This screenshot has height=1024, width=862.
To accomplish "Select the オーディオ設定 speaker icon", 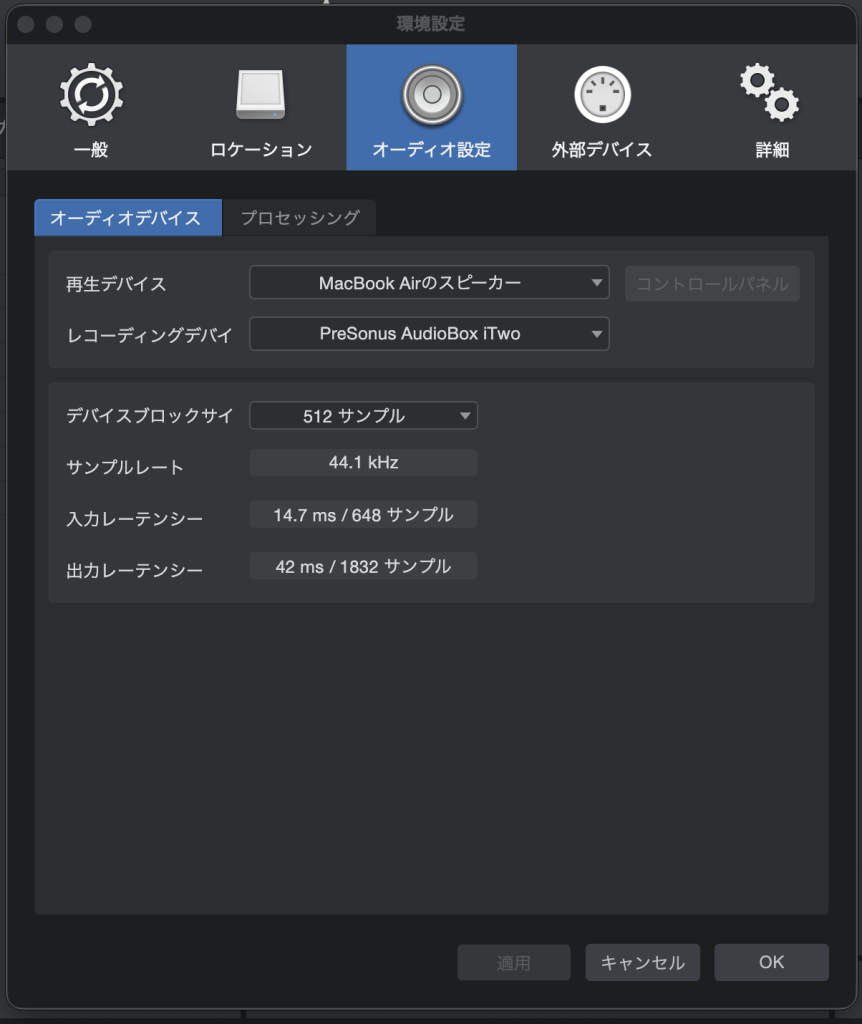I will pos(431,109).
